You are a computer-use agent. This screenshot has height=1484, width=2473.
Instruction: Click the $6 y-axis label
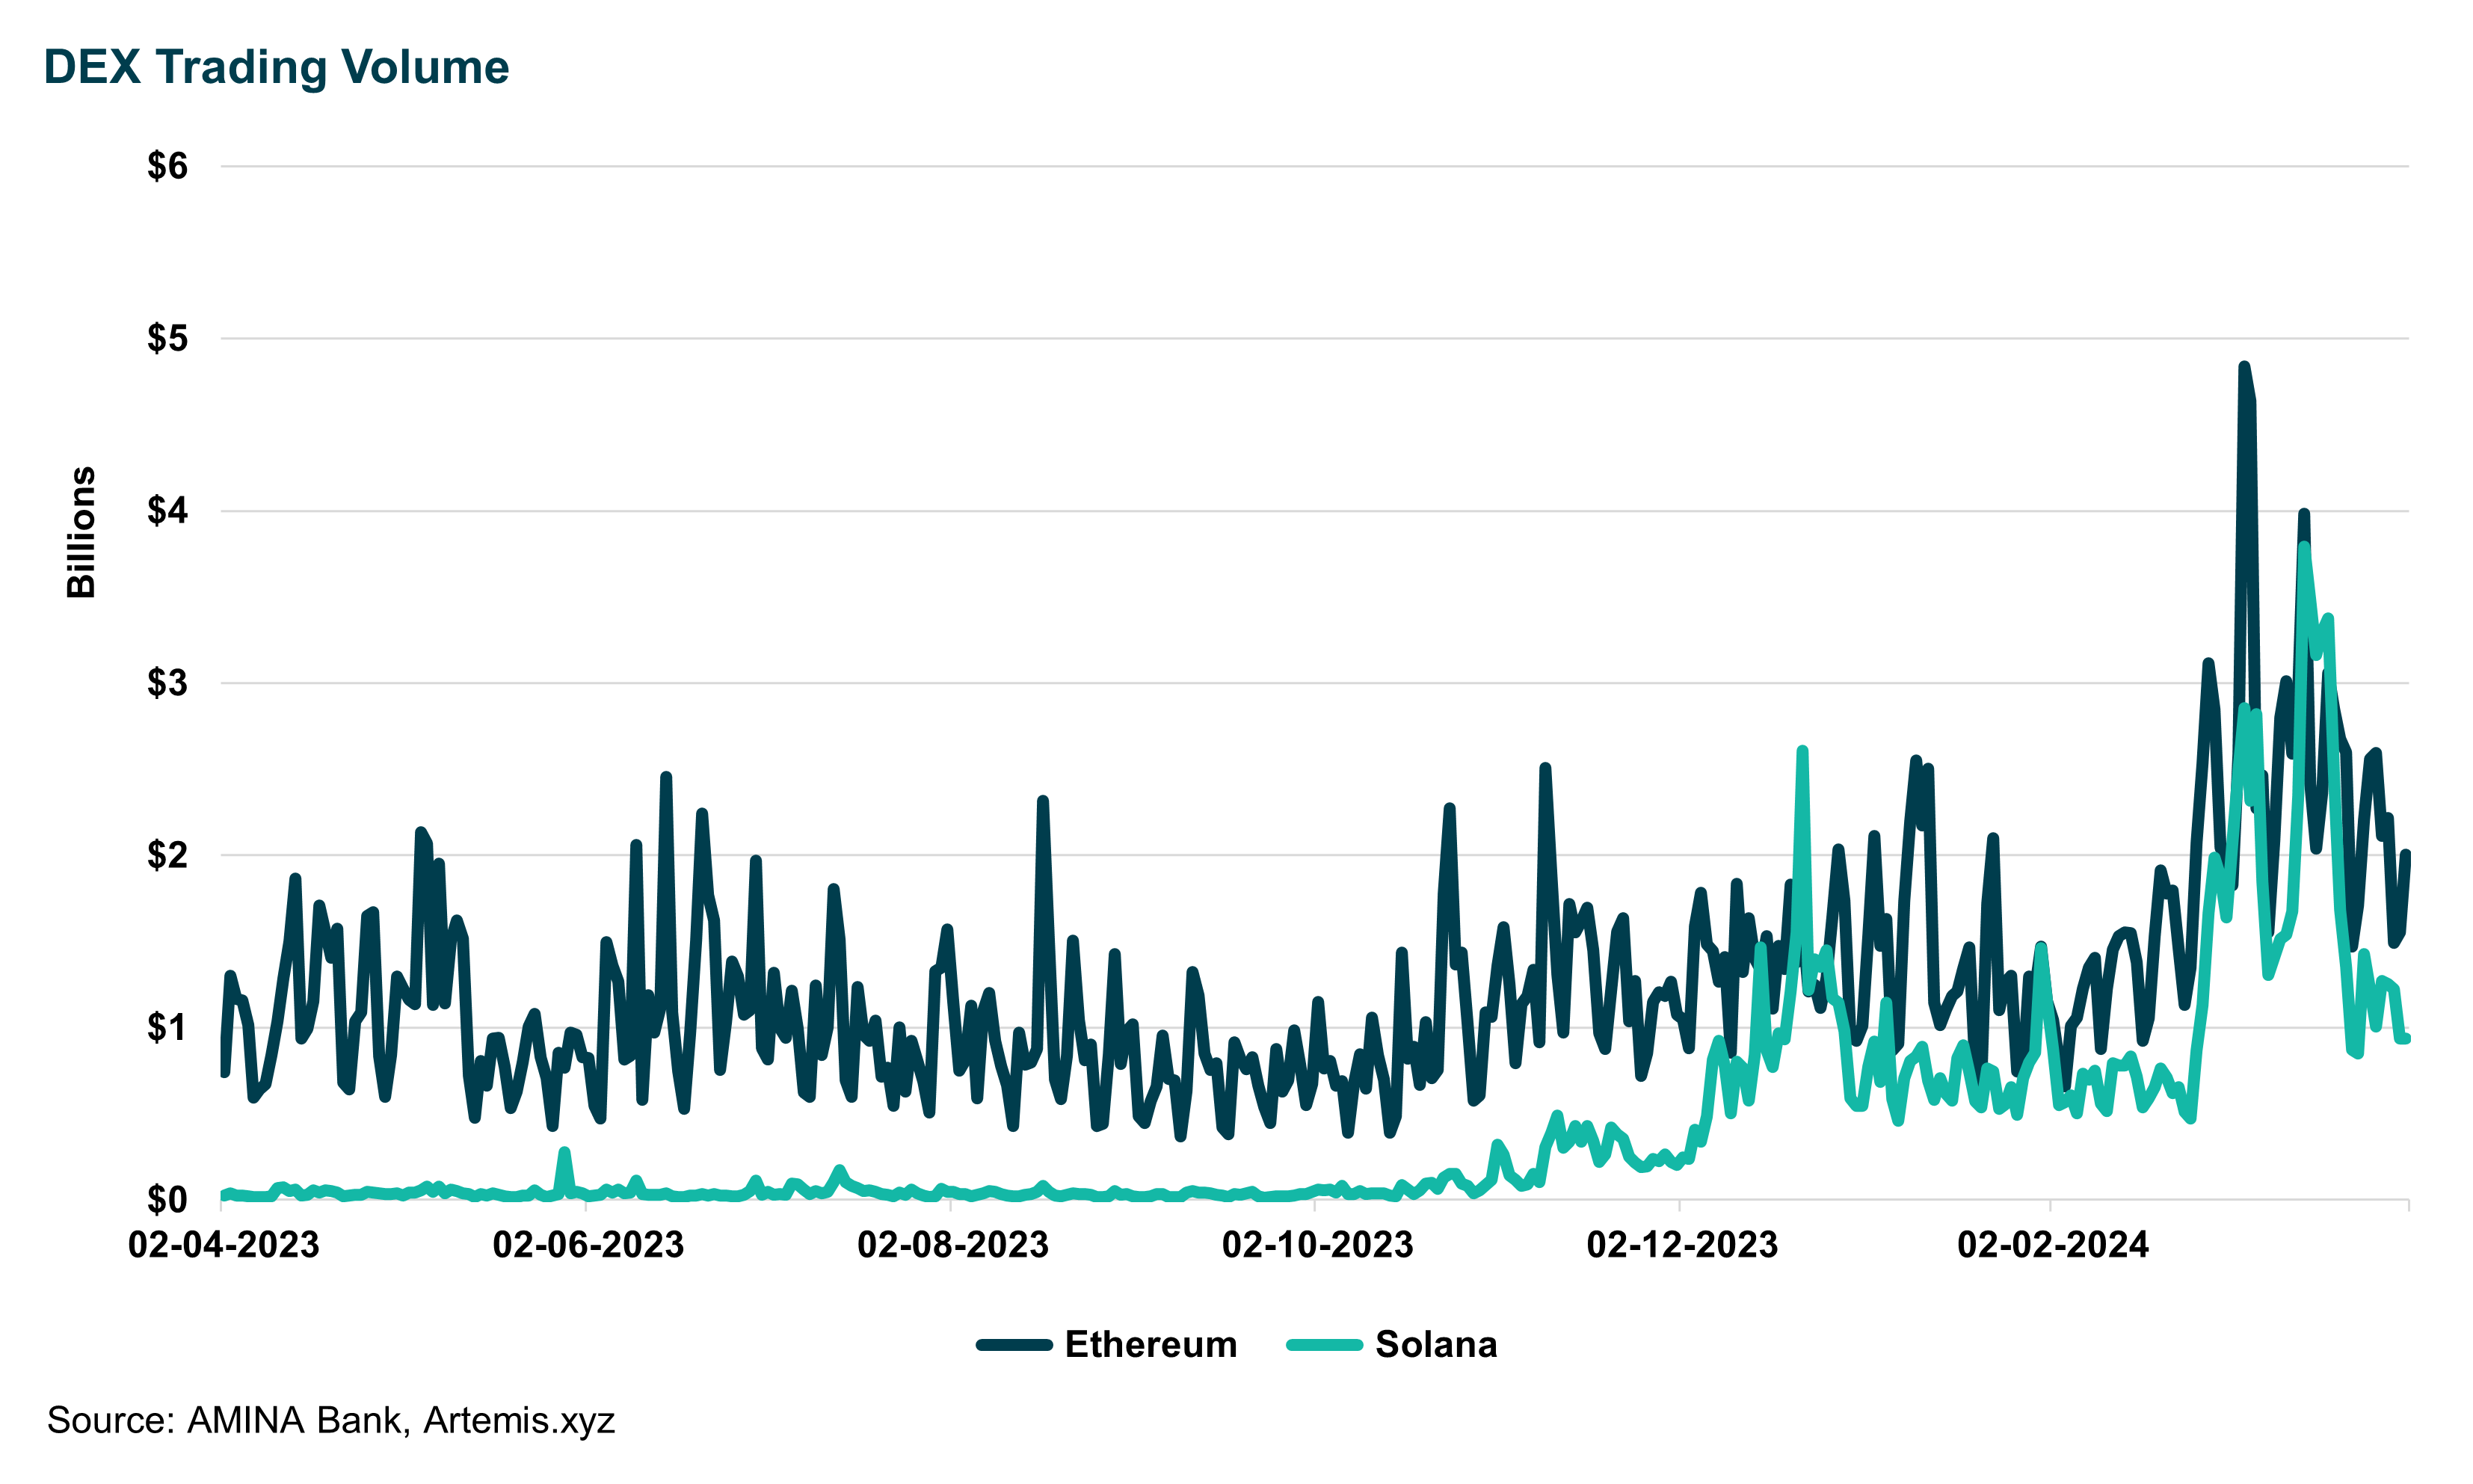pos(167,166)
